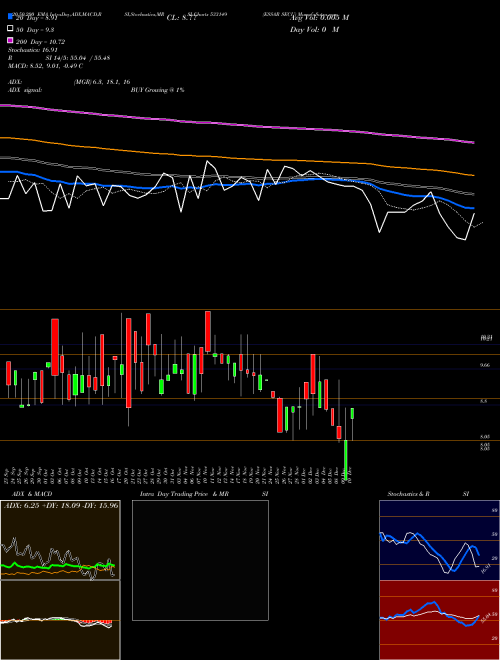The height and width of the screenshot is (660, 500).
Task: Open the ADX indicator mini chart
Action: pyautogui.click(x=60, y=540)
